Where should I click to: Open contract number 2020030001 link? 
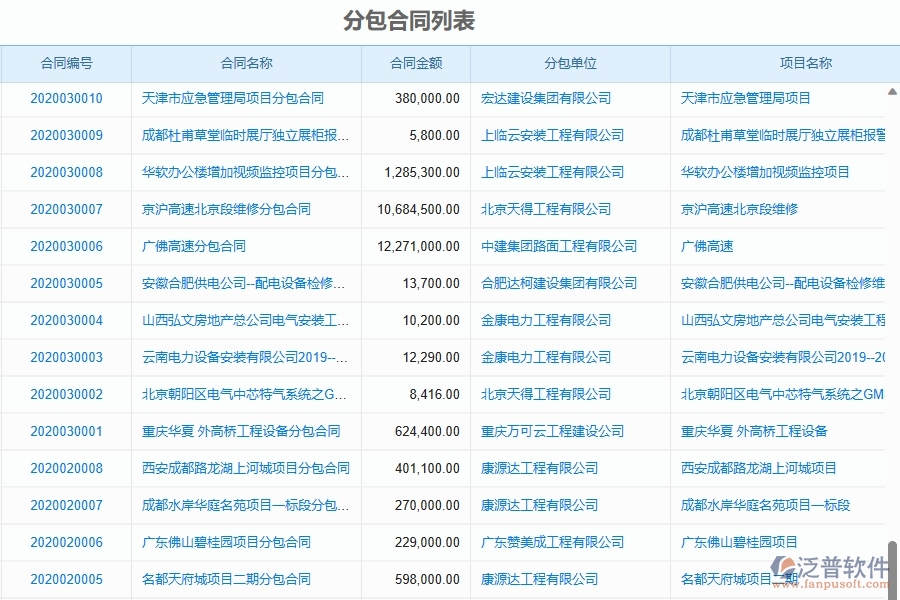click(65, 431)
